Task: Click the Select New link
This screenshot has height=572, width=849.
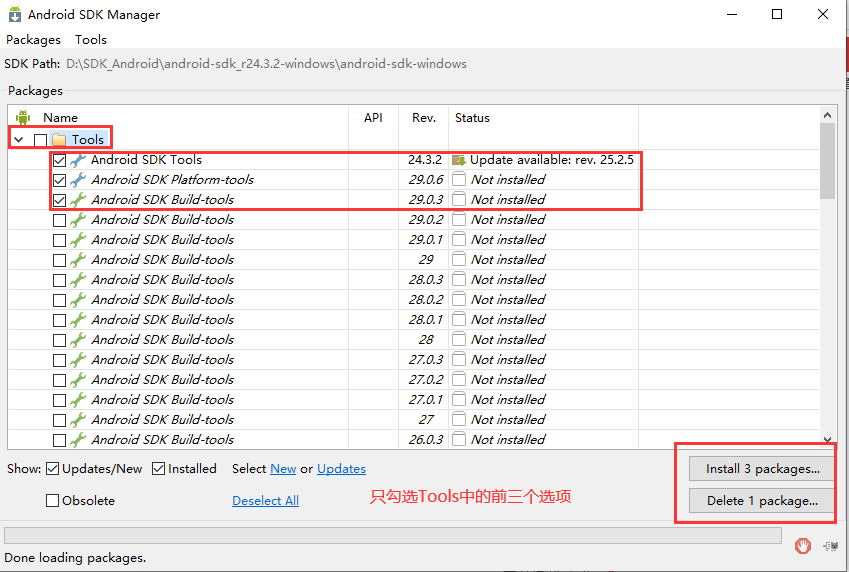Action: click(283, 469)
